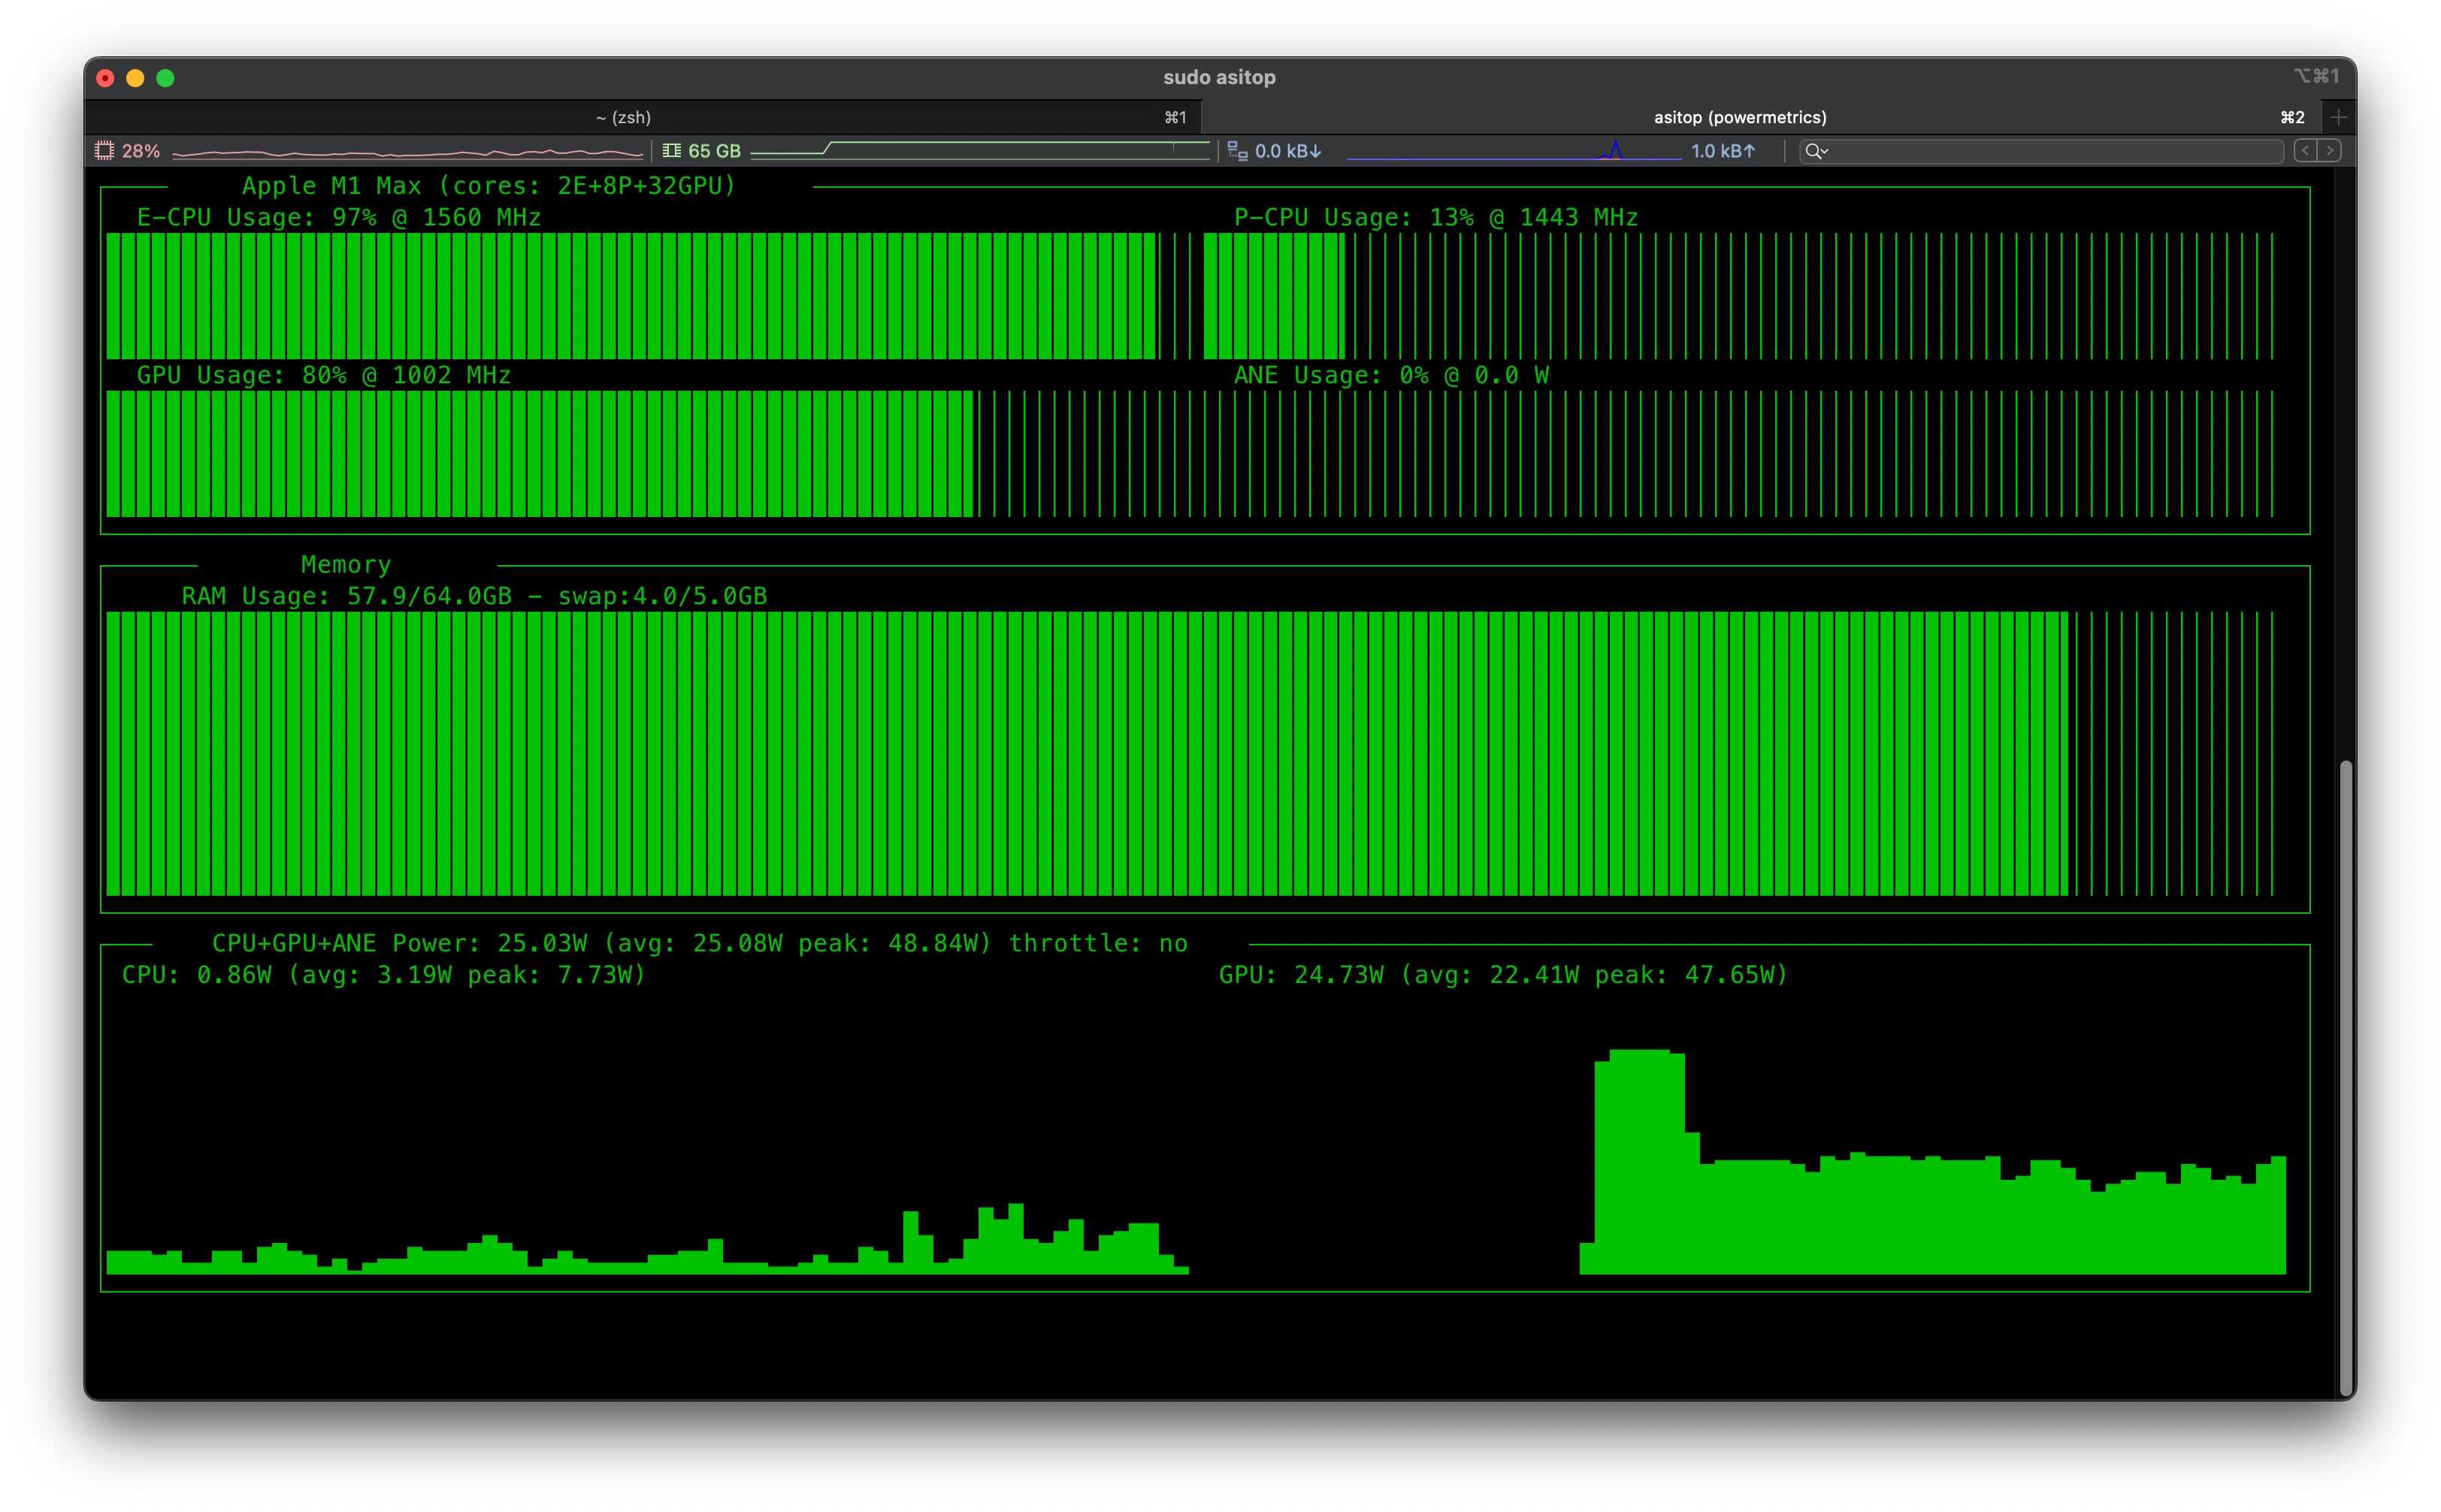
Task: Click the search magnifier icon
Action: point(1811,151)
